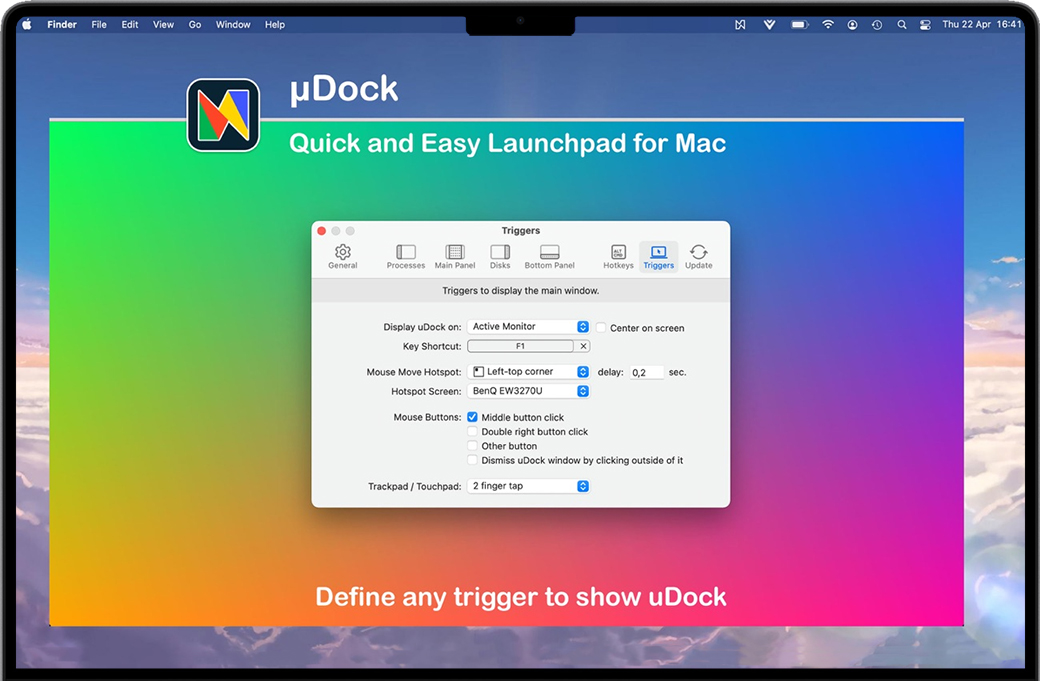This screenshot has height=681, width=1040.
Task: Open the Hotspot Screen dropdown
Action: click(x=529, y=391)
